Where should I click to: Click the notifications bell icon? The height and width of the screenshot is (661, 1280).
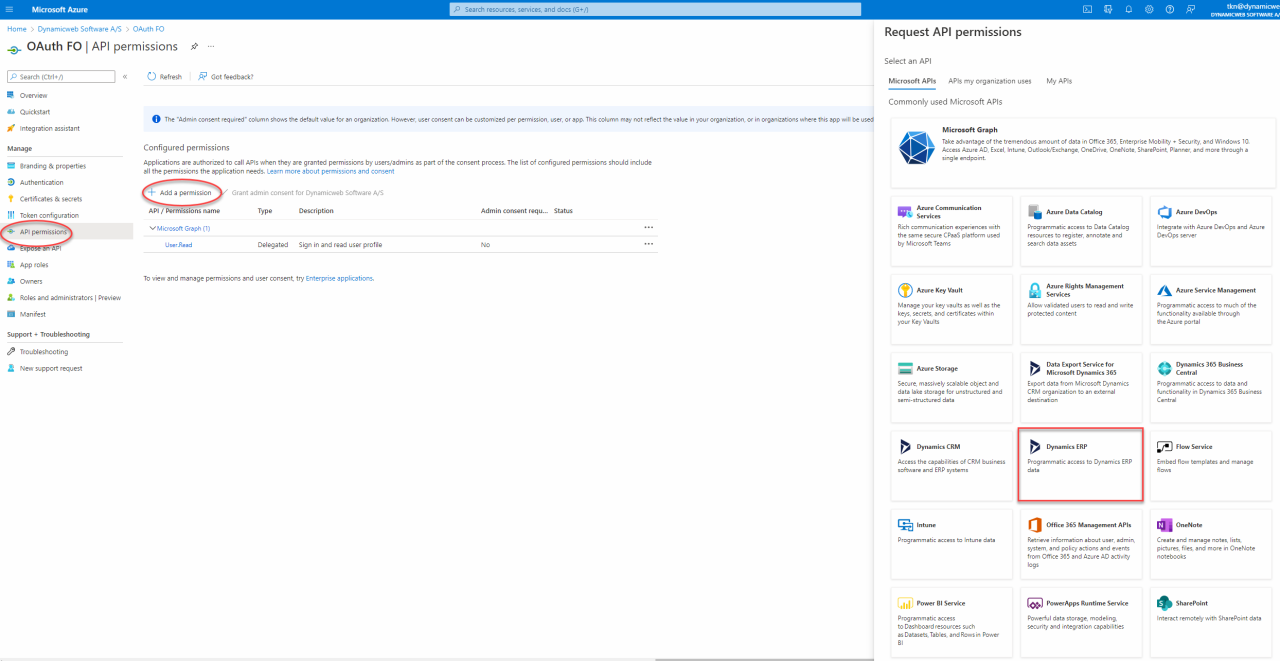pyautogui.click(x=1128, y=9)
